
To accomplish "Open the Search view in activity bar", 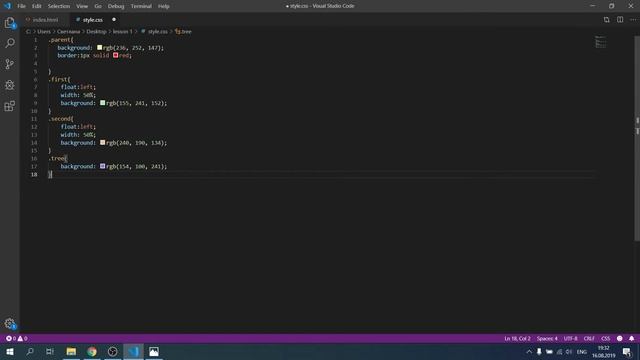I will point(10,43).
